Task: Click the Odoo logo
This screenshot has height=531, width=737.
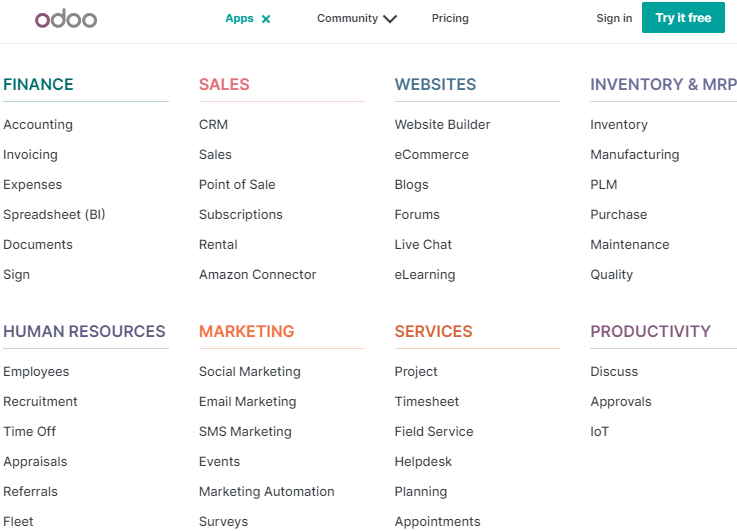Action: [x=66, y=19]
